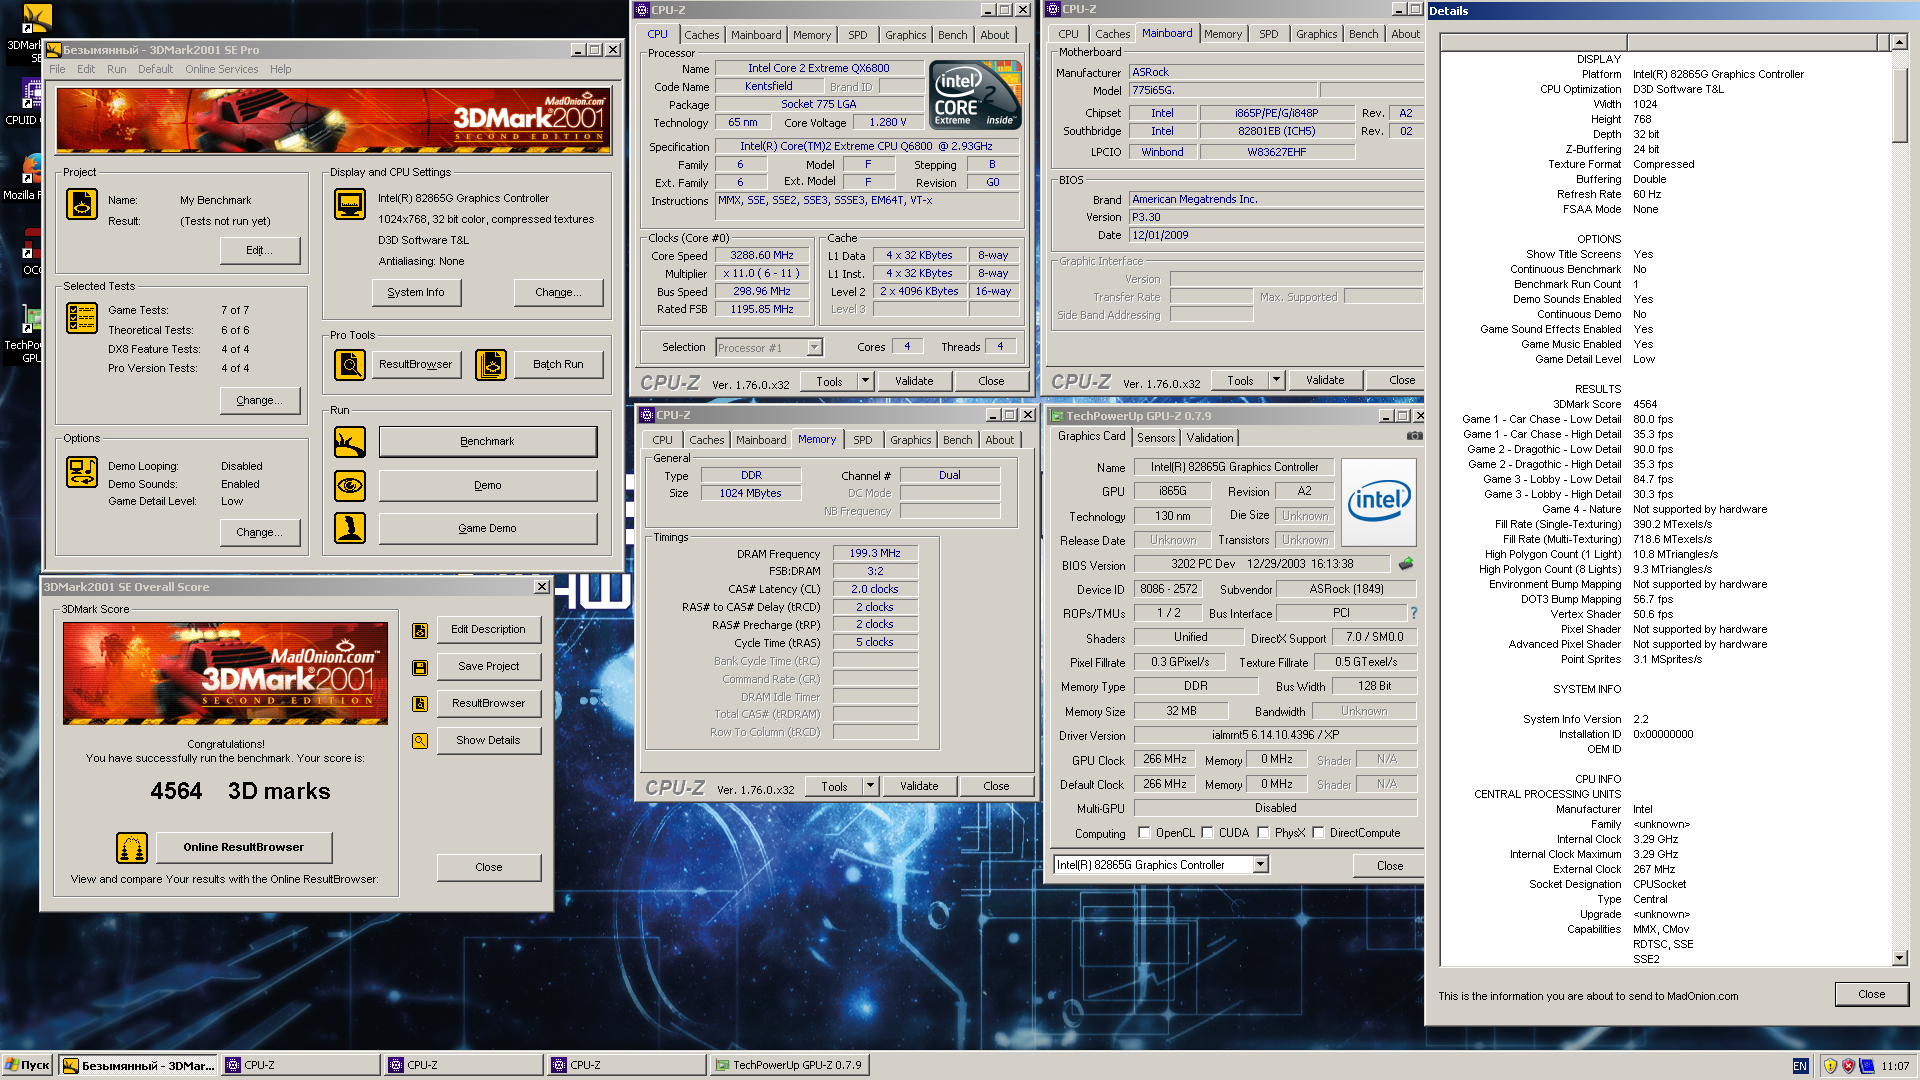Click the Display and CPU Settings monitor icon
The image size is (1920, 1080).
coord(350,204)
